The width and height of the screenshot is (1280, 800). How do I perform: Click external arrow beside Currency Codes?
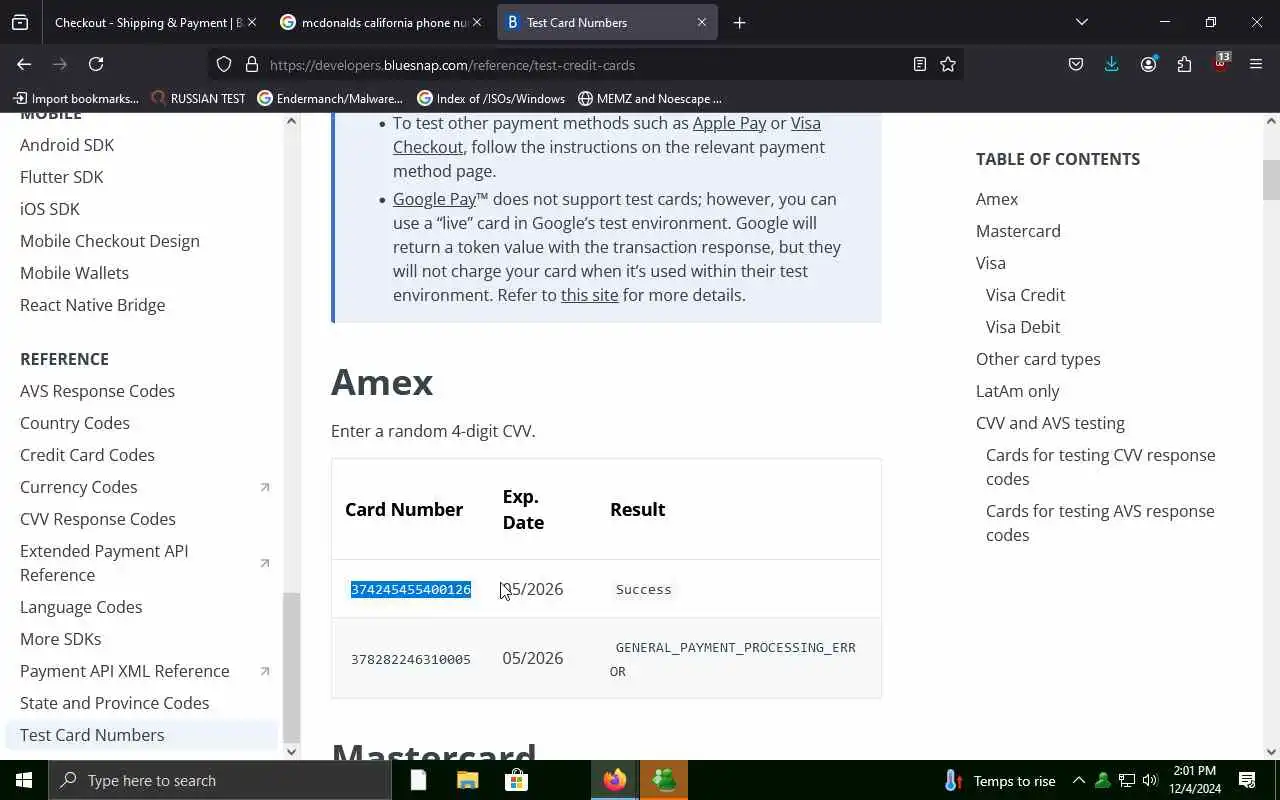pos(265,487)
